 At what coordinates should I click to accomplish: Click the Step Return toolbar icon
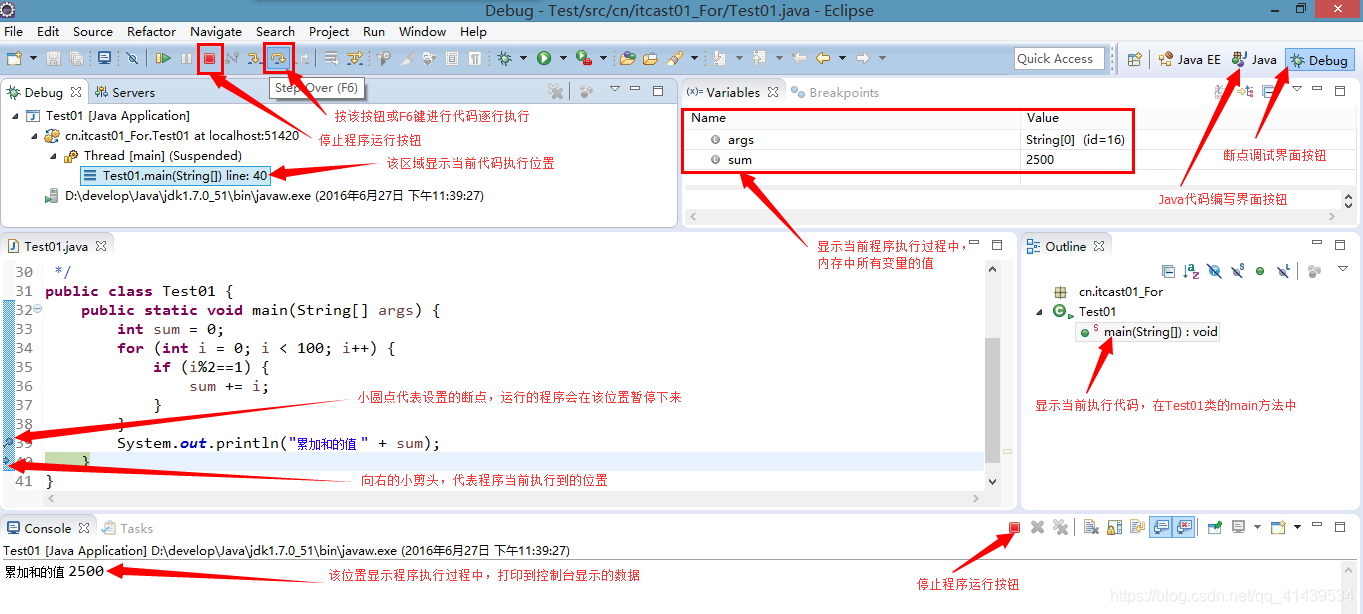pos(302,58)
